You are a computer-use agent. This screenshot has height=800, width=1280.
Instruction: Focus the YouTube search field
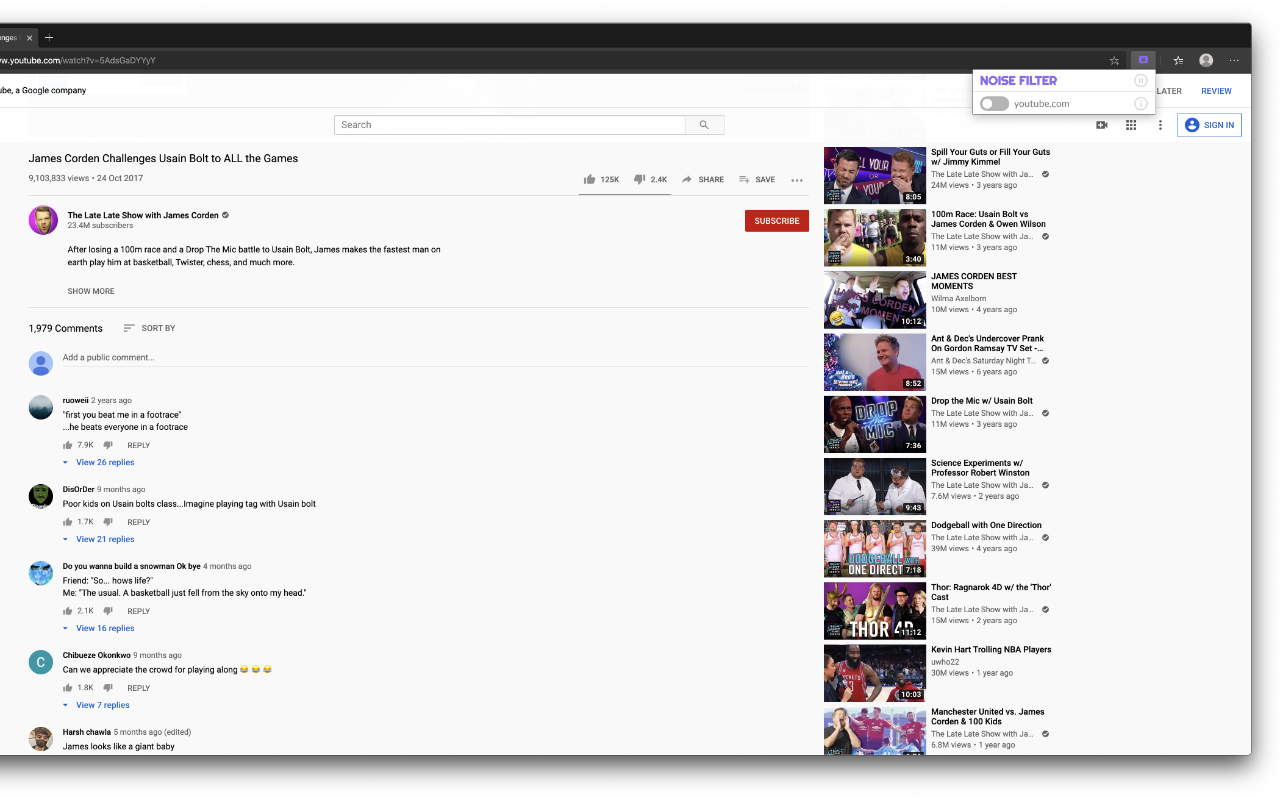point(510,125)
